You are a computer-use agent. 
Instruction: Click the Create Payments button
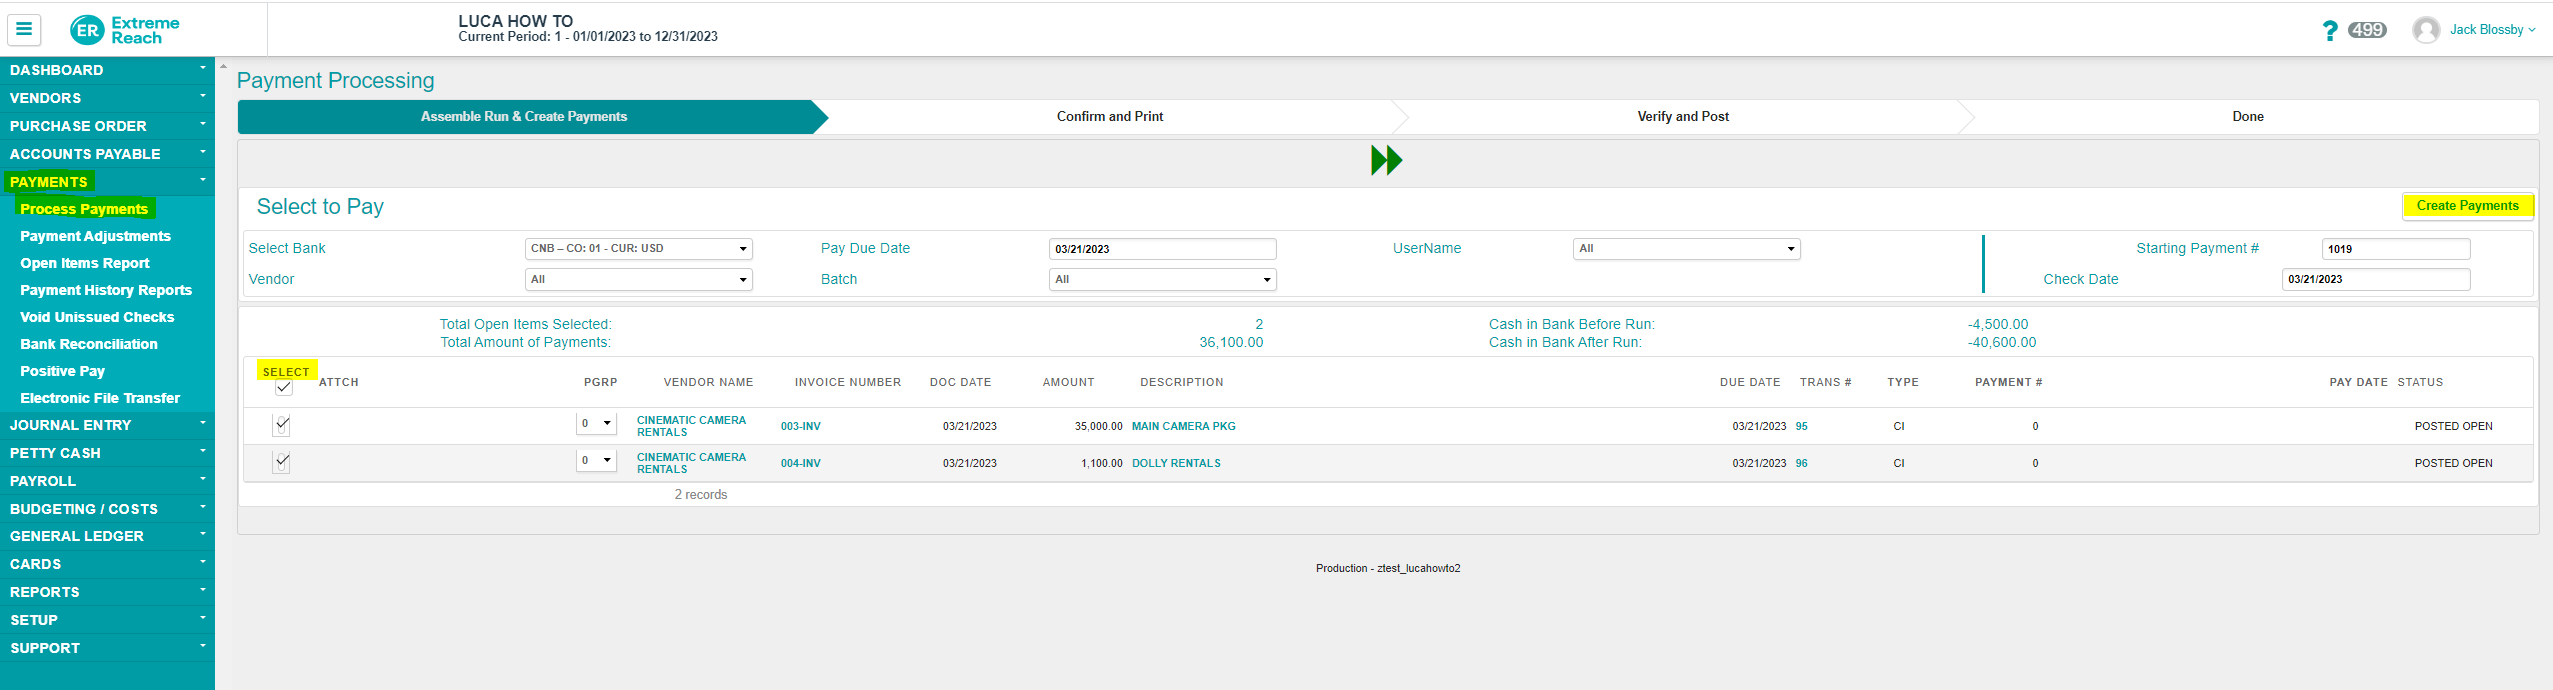tap(2467, 206)
